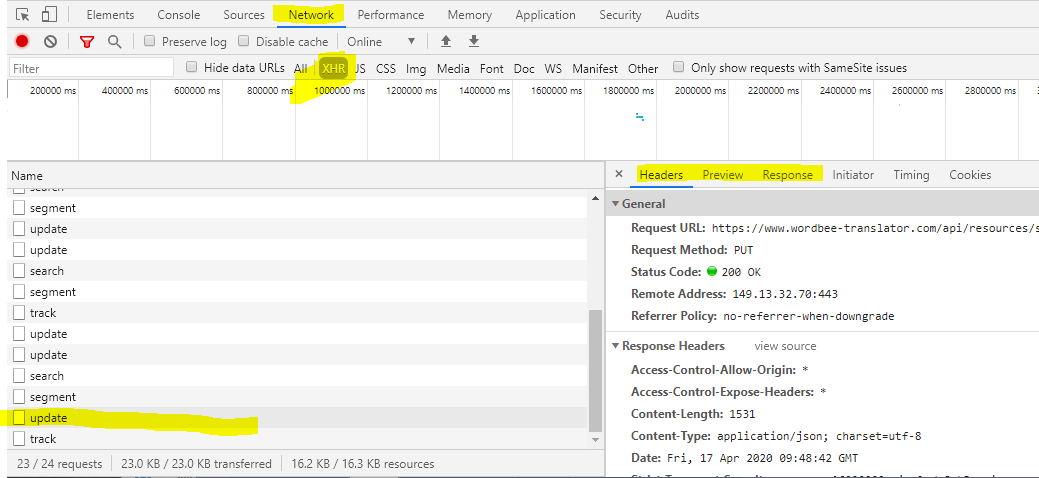Click the export HAR download arrow
Viewport: 1039px width, 478px height.
[474, 42]
